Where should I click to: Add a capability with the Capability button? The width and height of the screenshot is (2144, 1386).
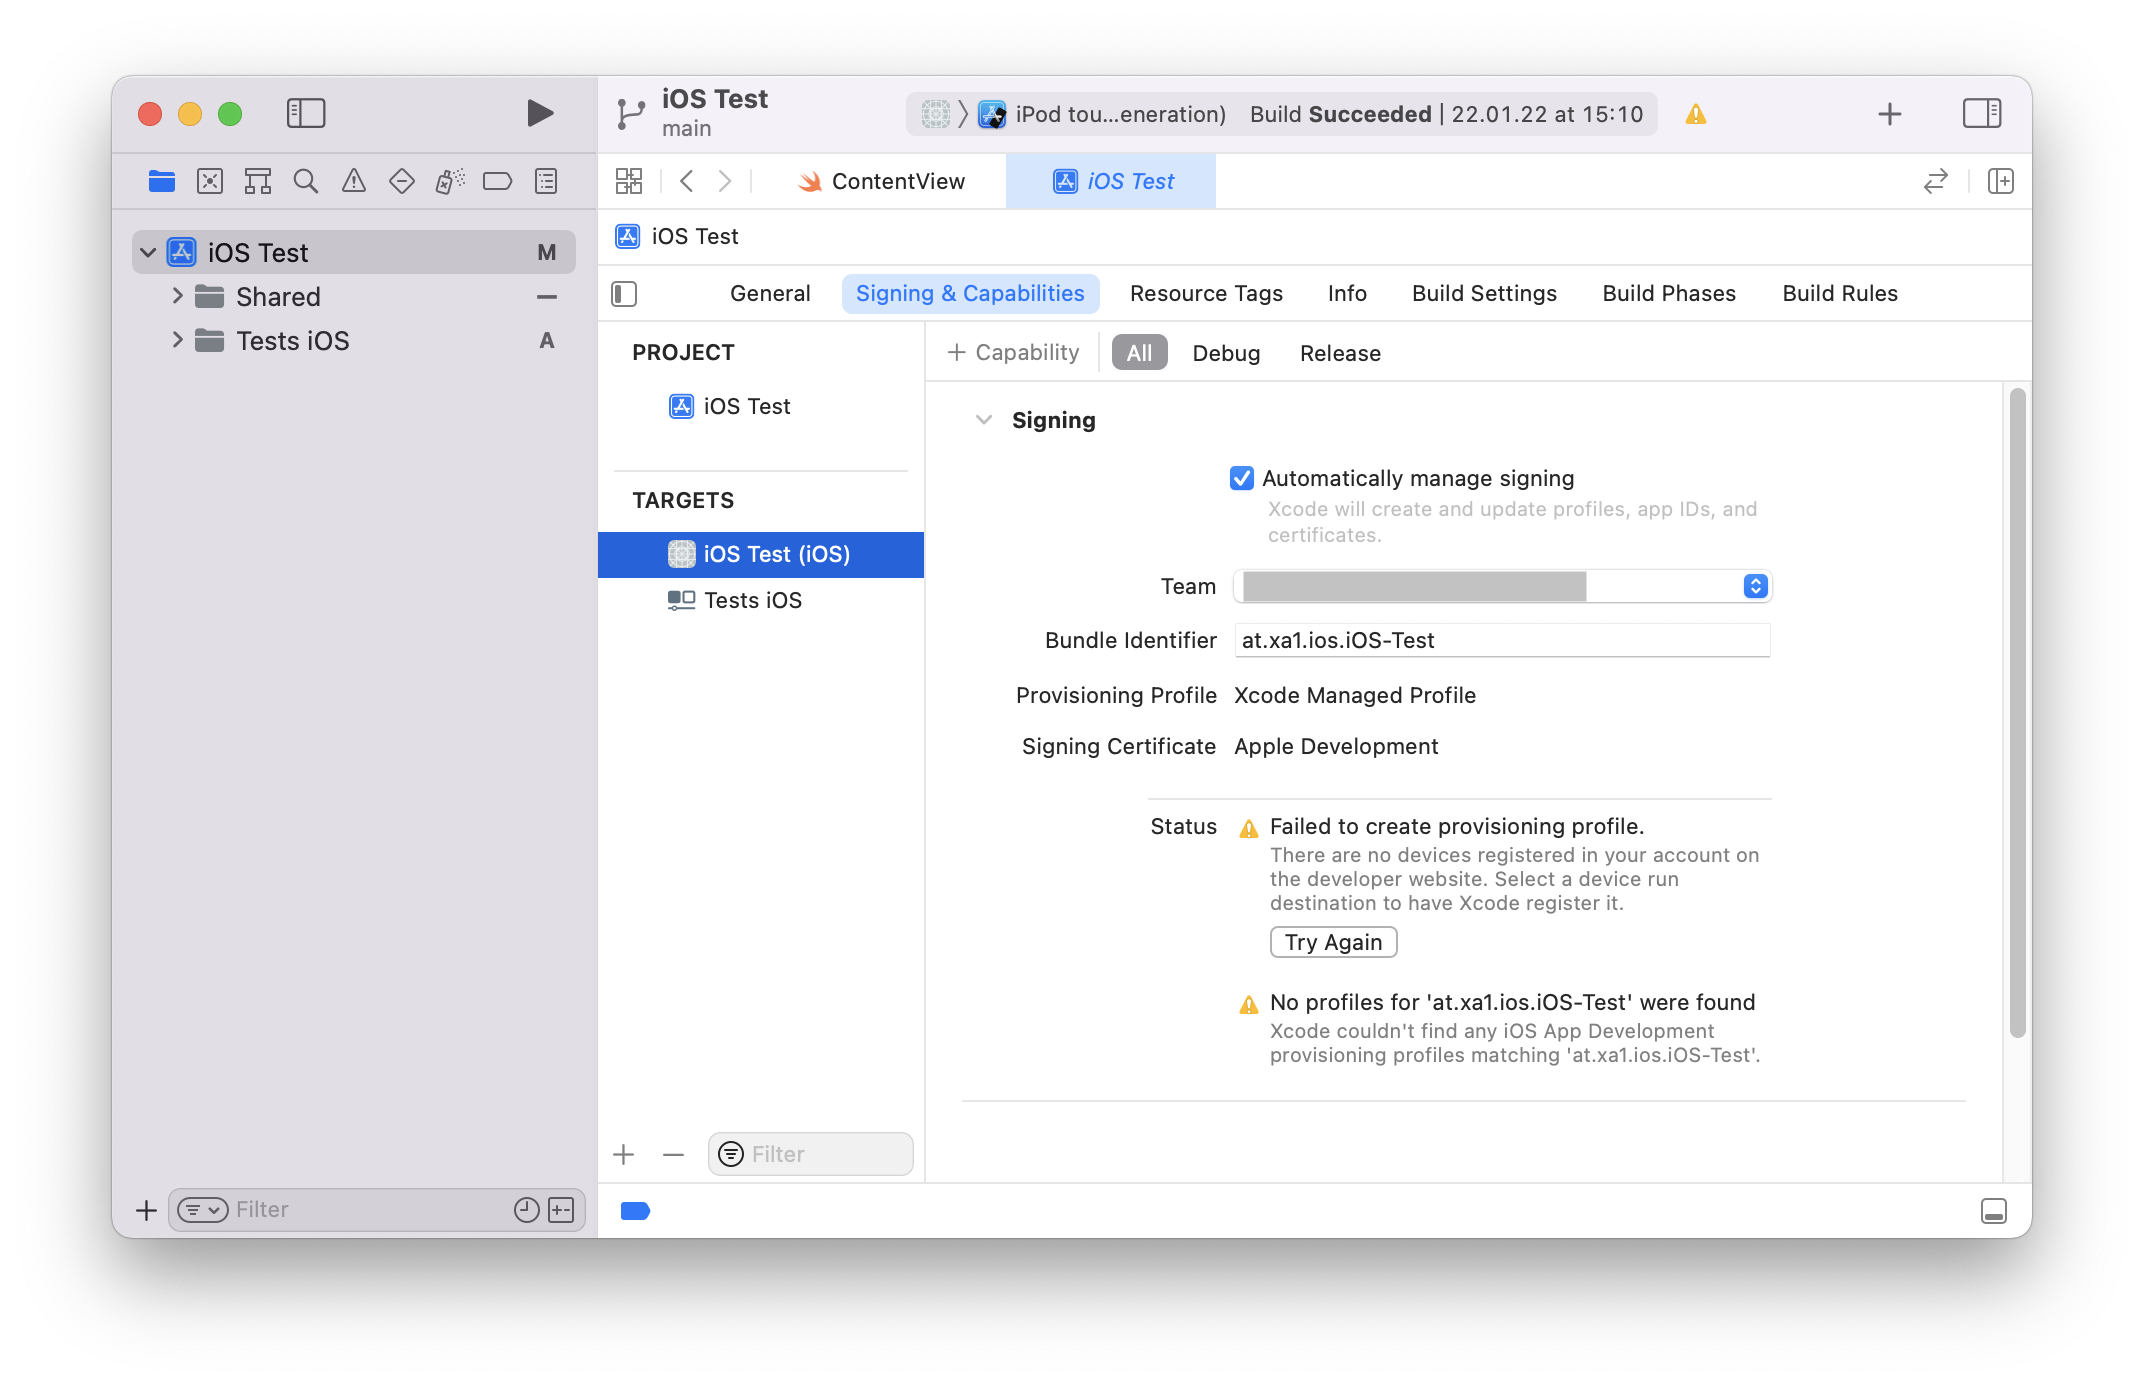pyautogui.click(x=1012, y=352)
